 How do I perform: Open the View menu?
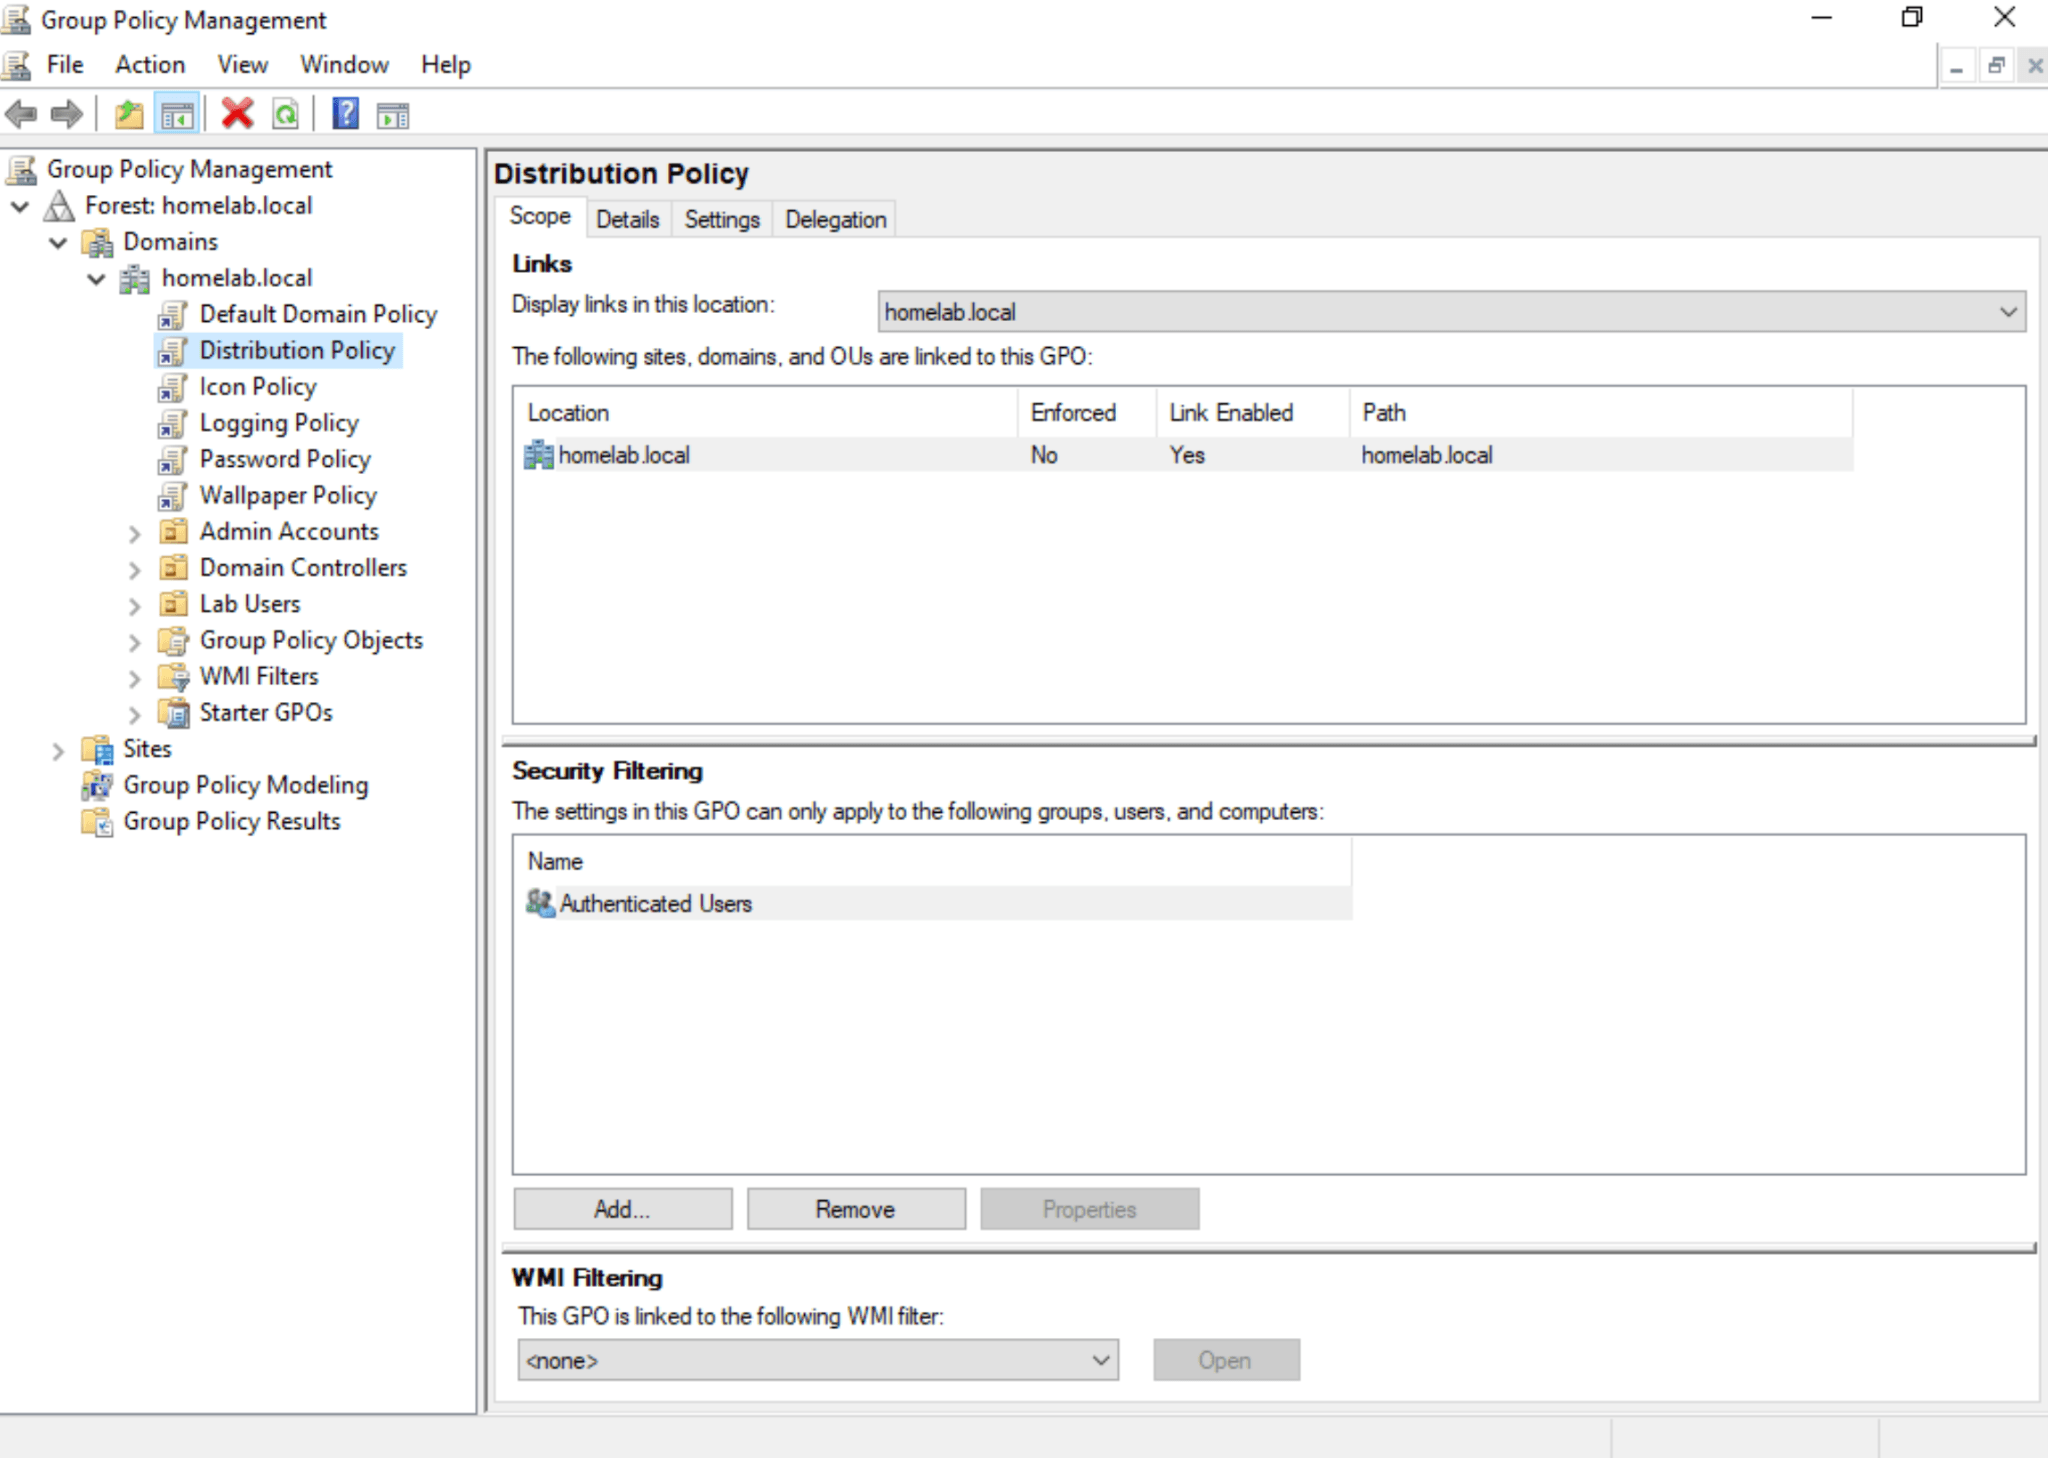point(243,65)
